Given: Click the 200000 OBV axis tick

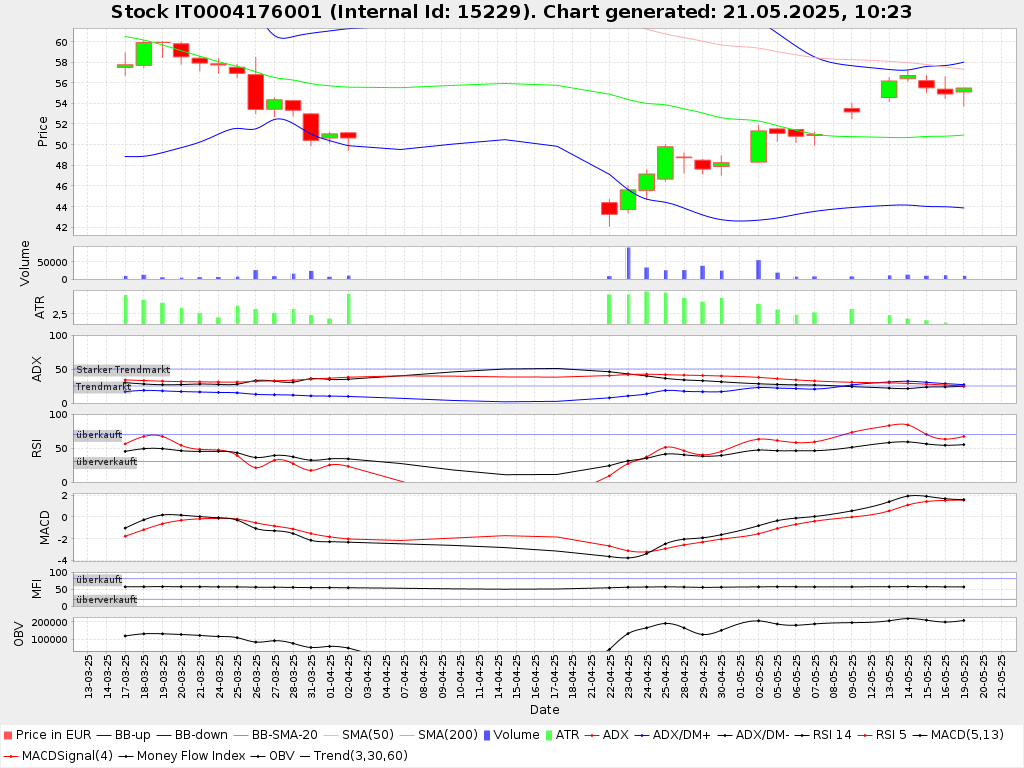Looking at the screenshot, I should (50, 623).
